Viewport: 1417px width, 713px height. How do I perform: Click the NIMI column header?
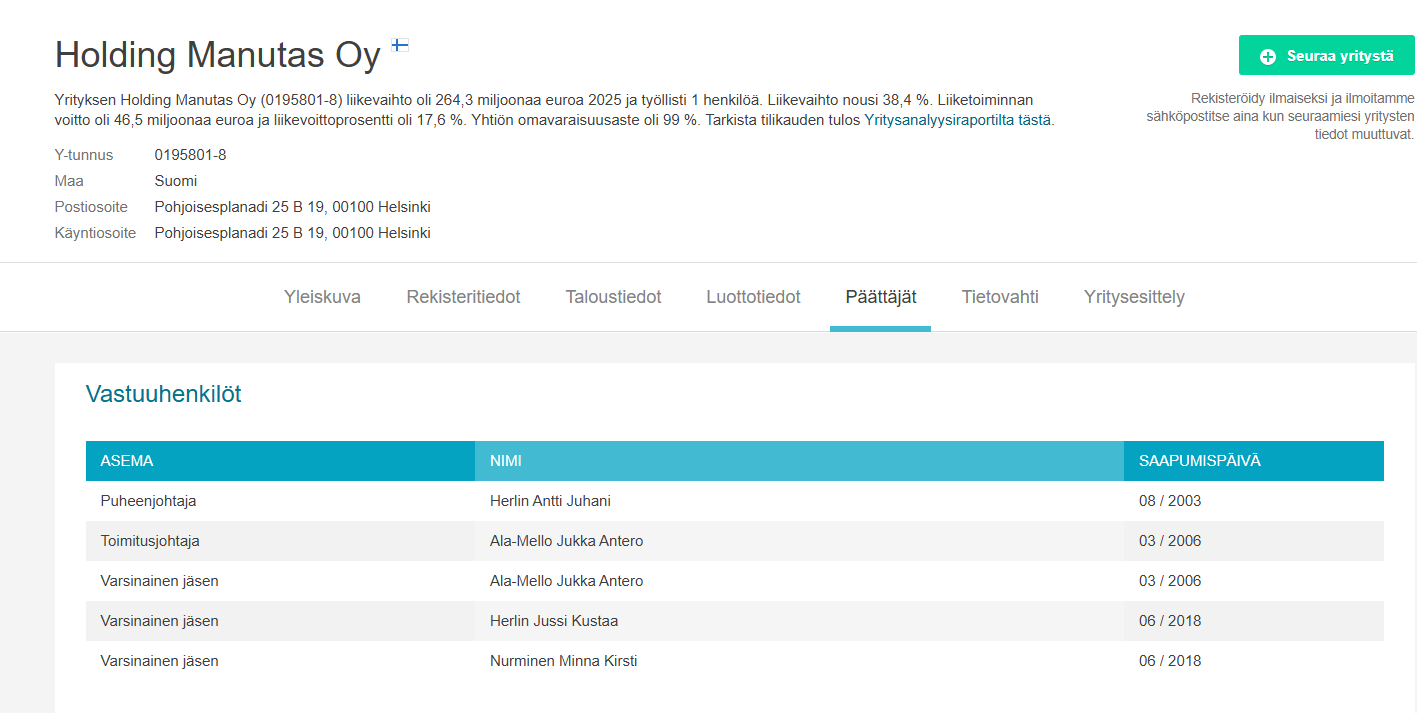pos(799,461)
